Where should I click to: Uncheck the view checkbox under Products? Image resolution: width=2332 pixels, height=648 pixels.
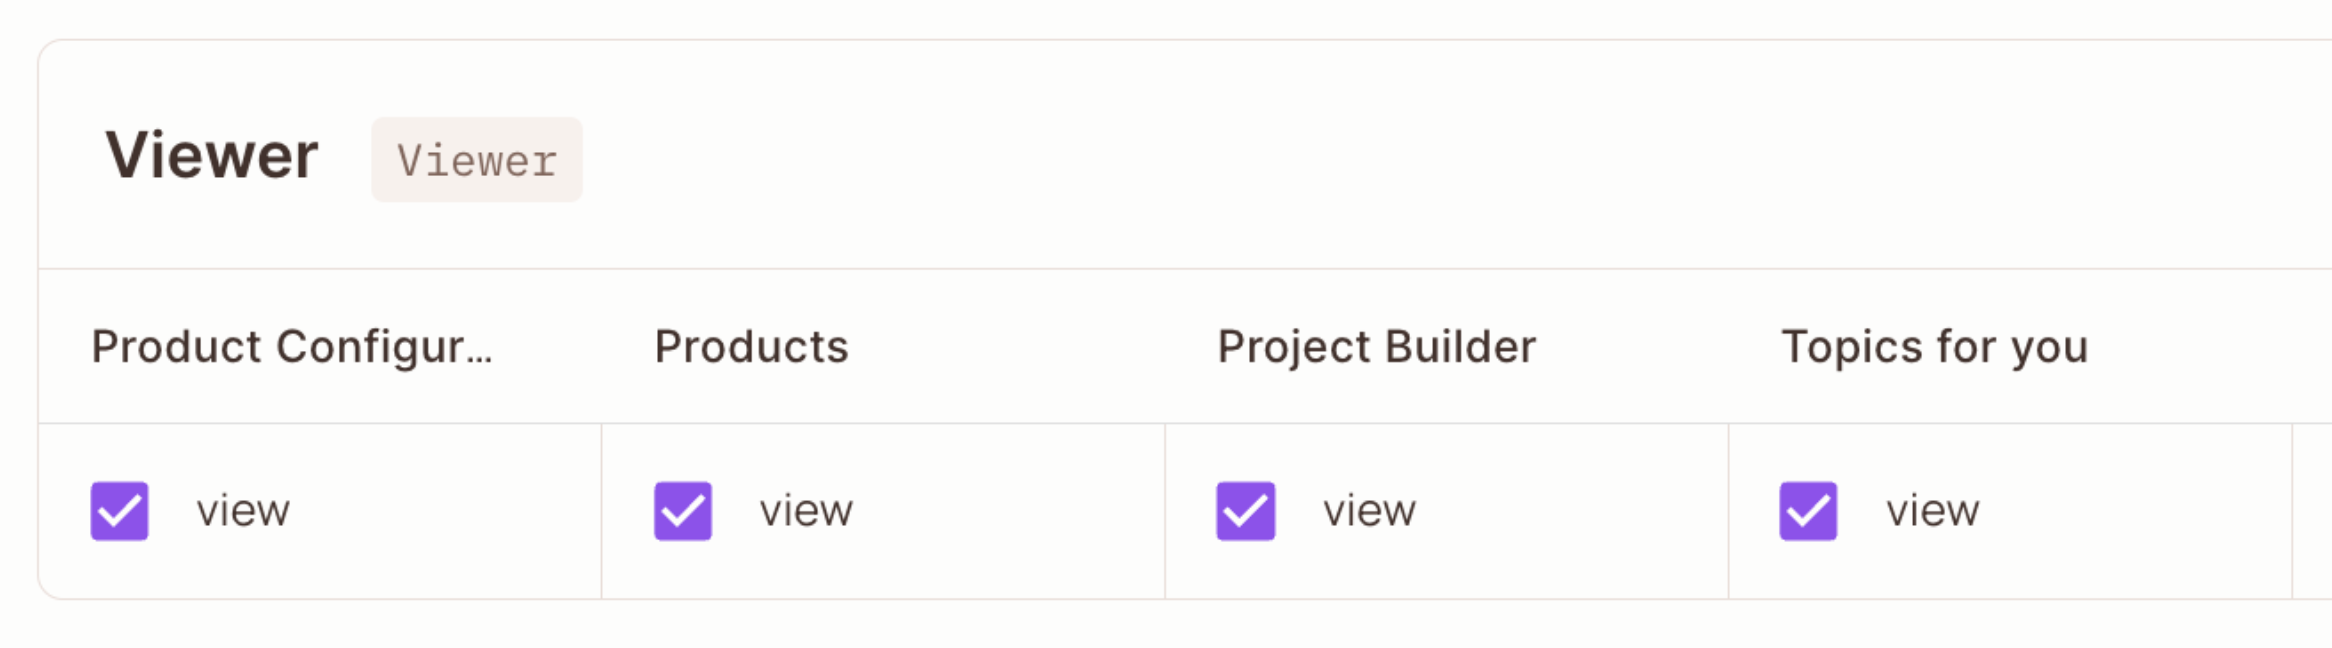pos(683,511)
